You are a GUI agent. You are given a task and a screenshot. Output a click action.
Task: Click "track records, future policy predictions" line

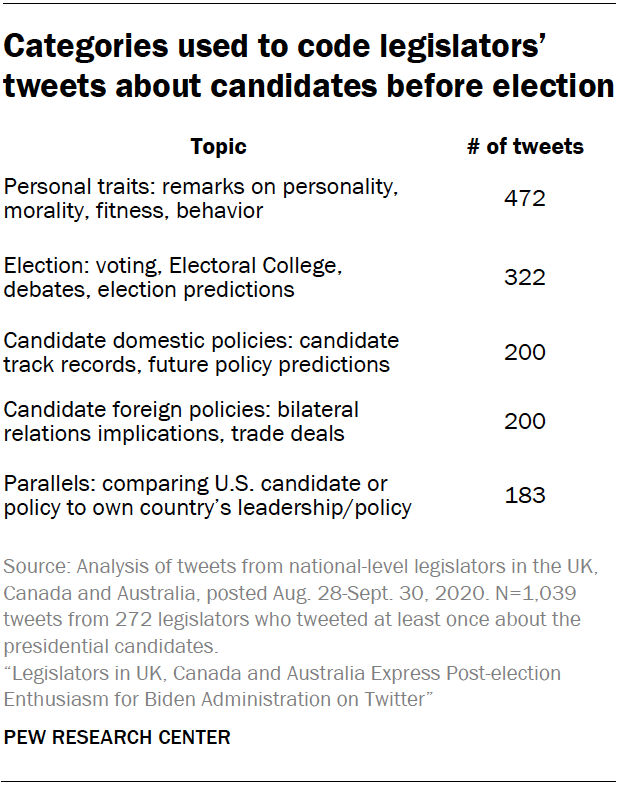[x=197, y=365]
